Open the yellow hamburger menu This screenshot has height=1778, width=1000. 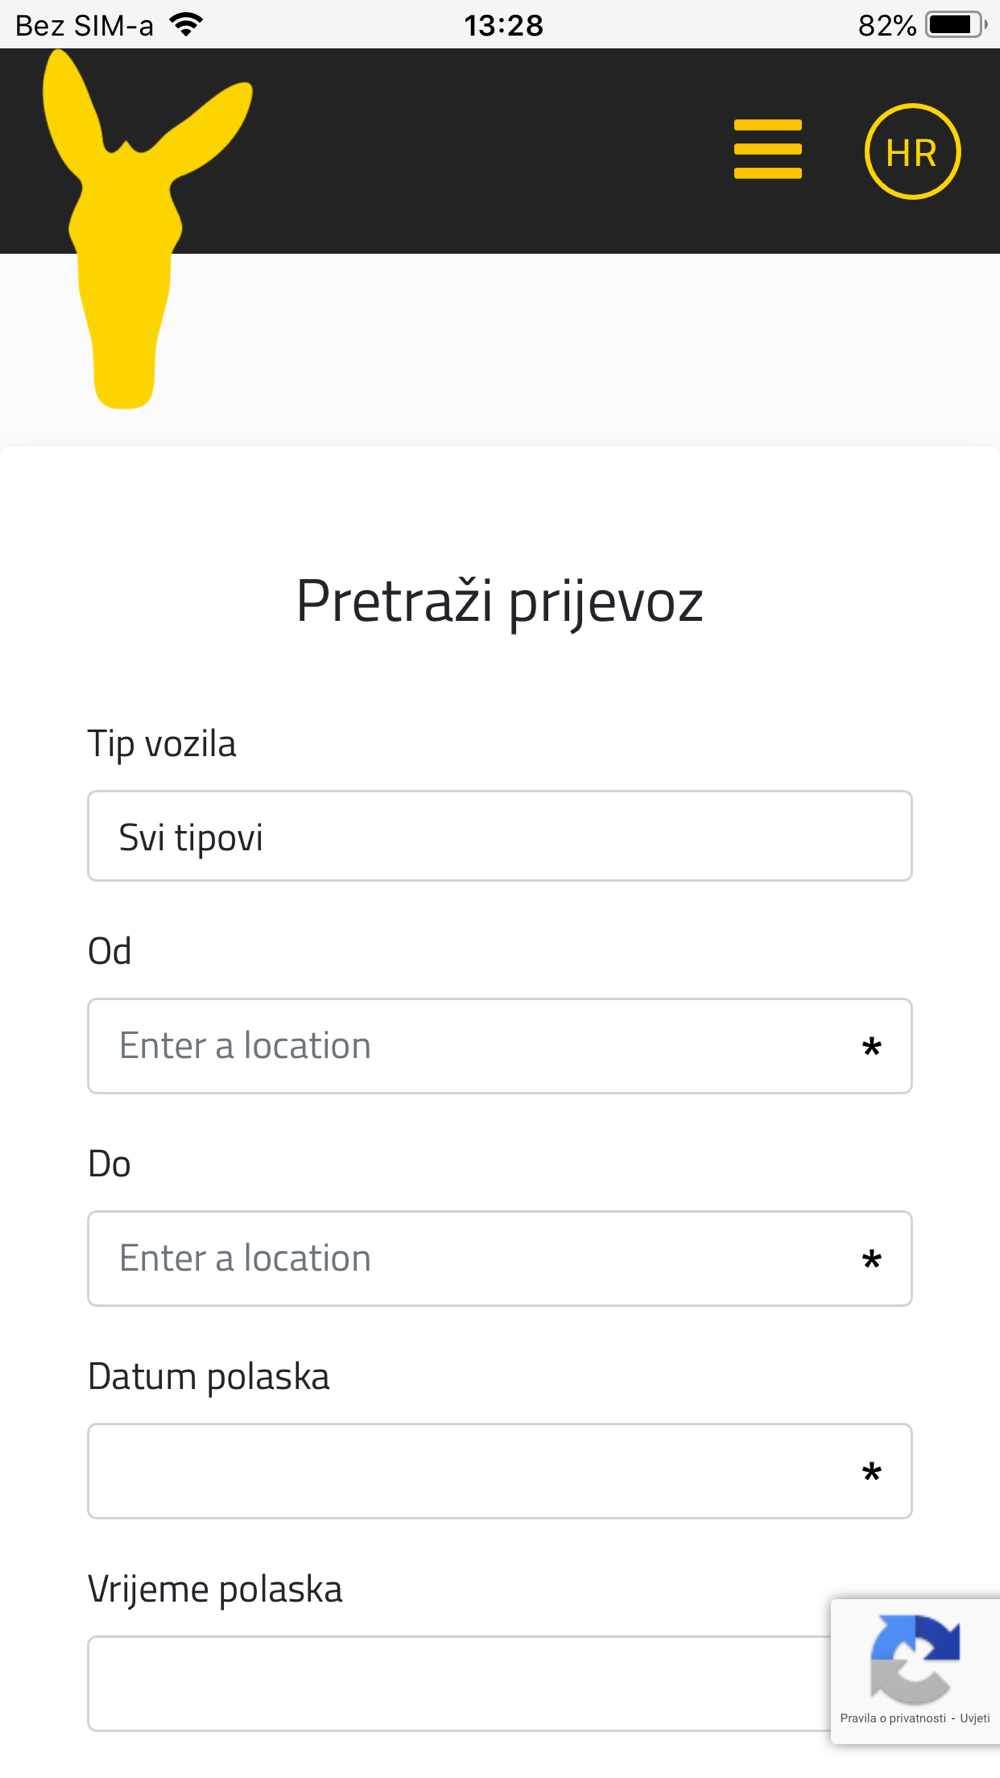pyautogui.click(x=767, y=150)
